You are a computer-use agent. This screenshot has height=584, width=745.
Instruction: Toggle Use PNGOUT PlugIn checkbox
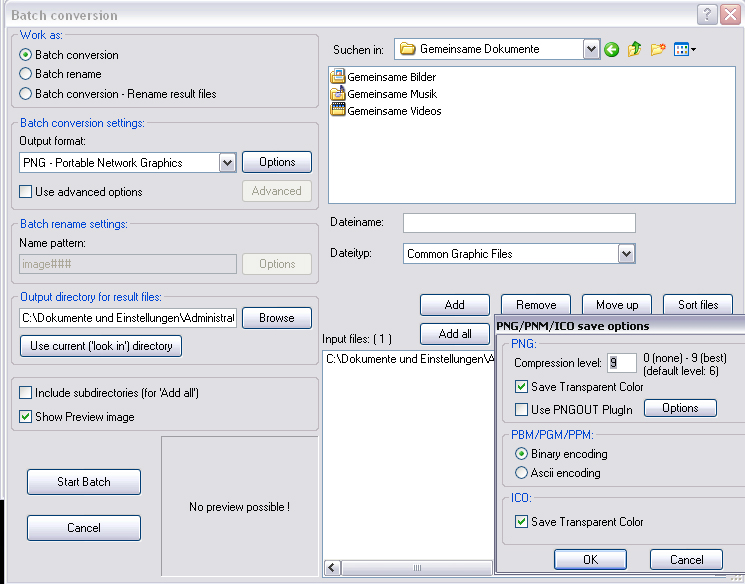[x=521, y=409]
